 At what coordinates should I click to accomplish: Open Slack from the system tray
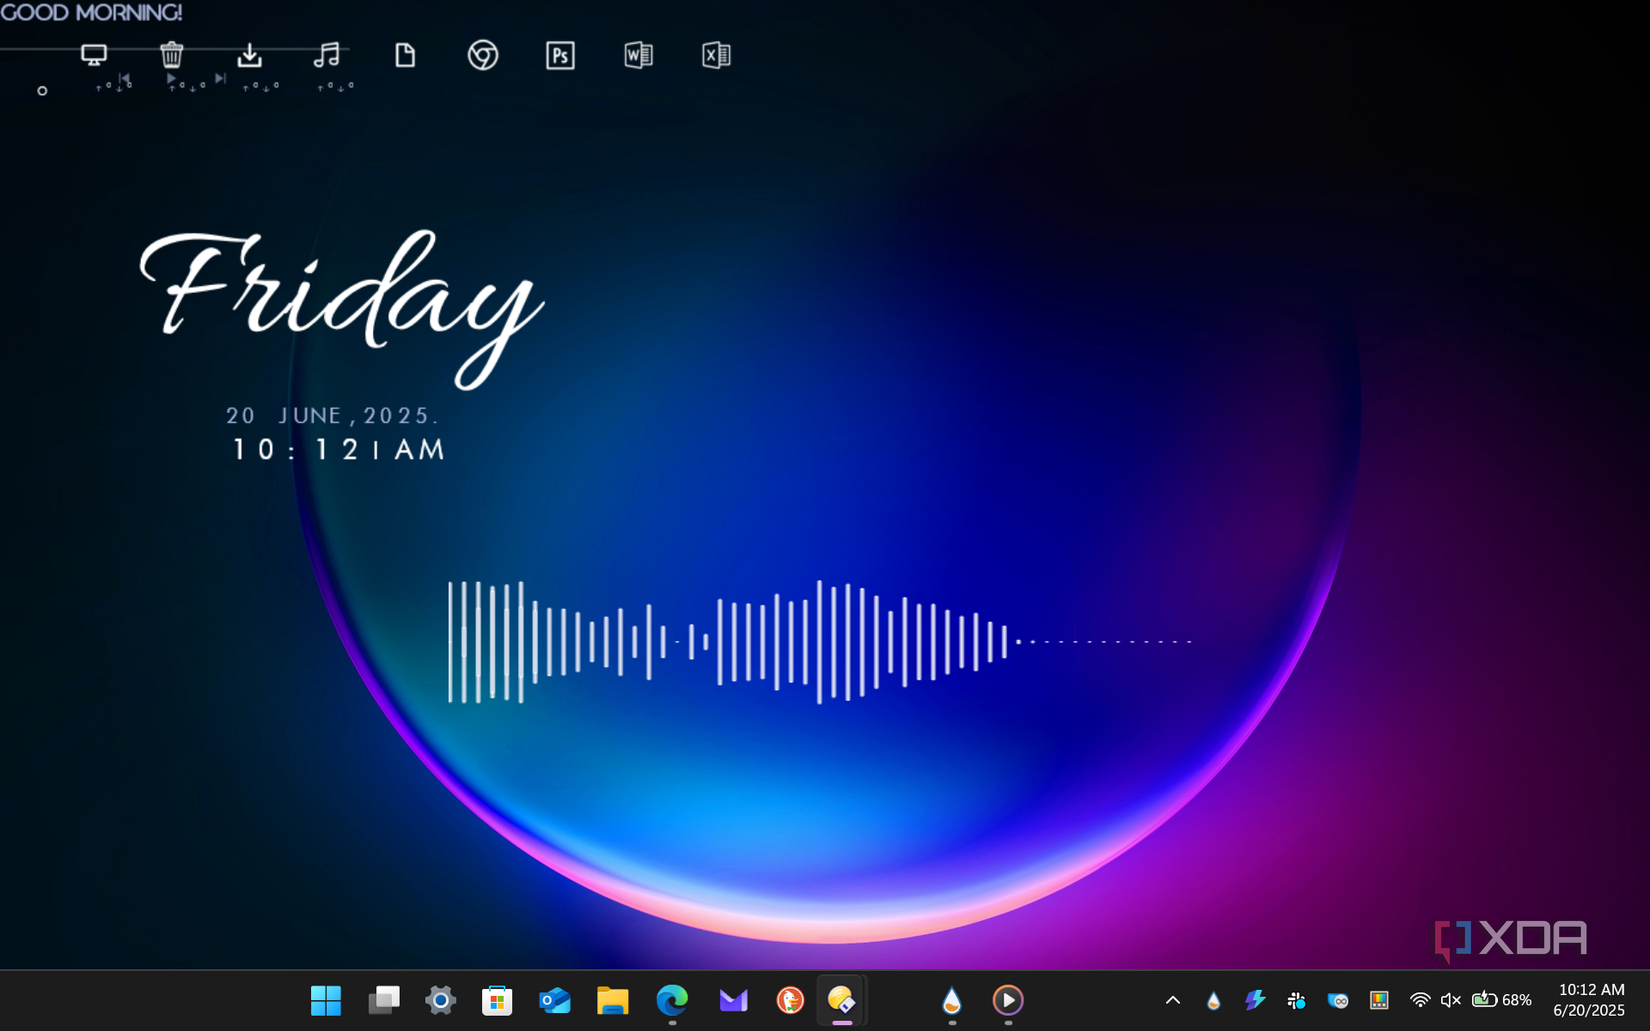[x=1296, y=999]
